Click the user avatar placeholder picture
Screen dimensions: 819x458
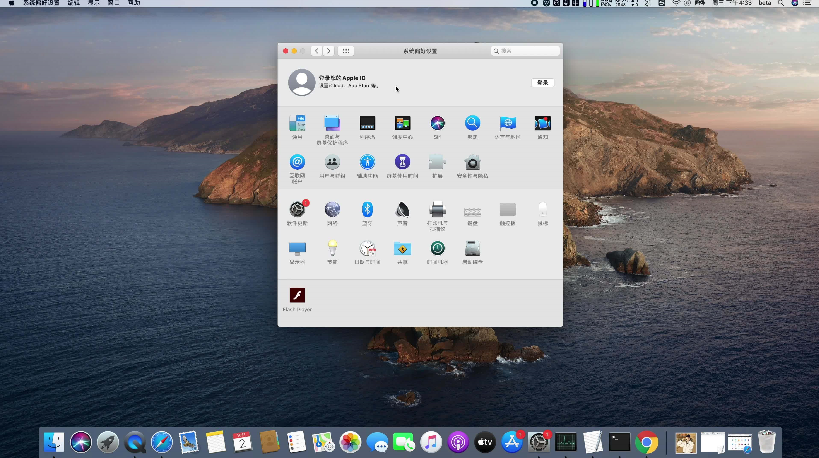point(300,82)
